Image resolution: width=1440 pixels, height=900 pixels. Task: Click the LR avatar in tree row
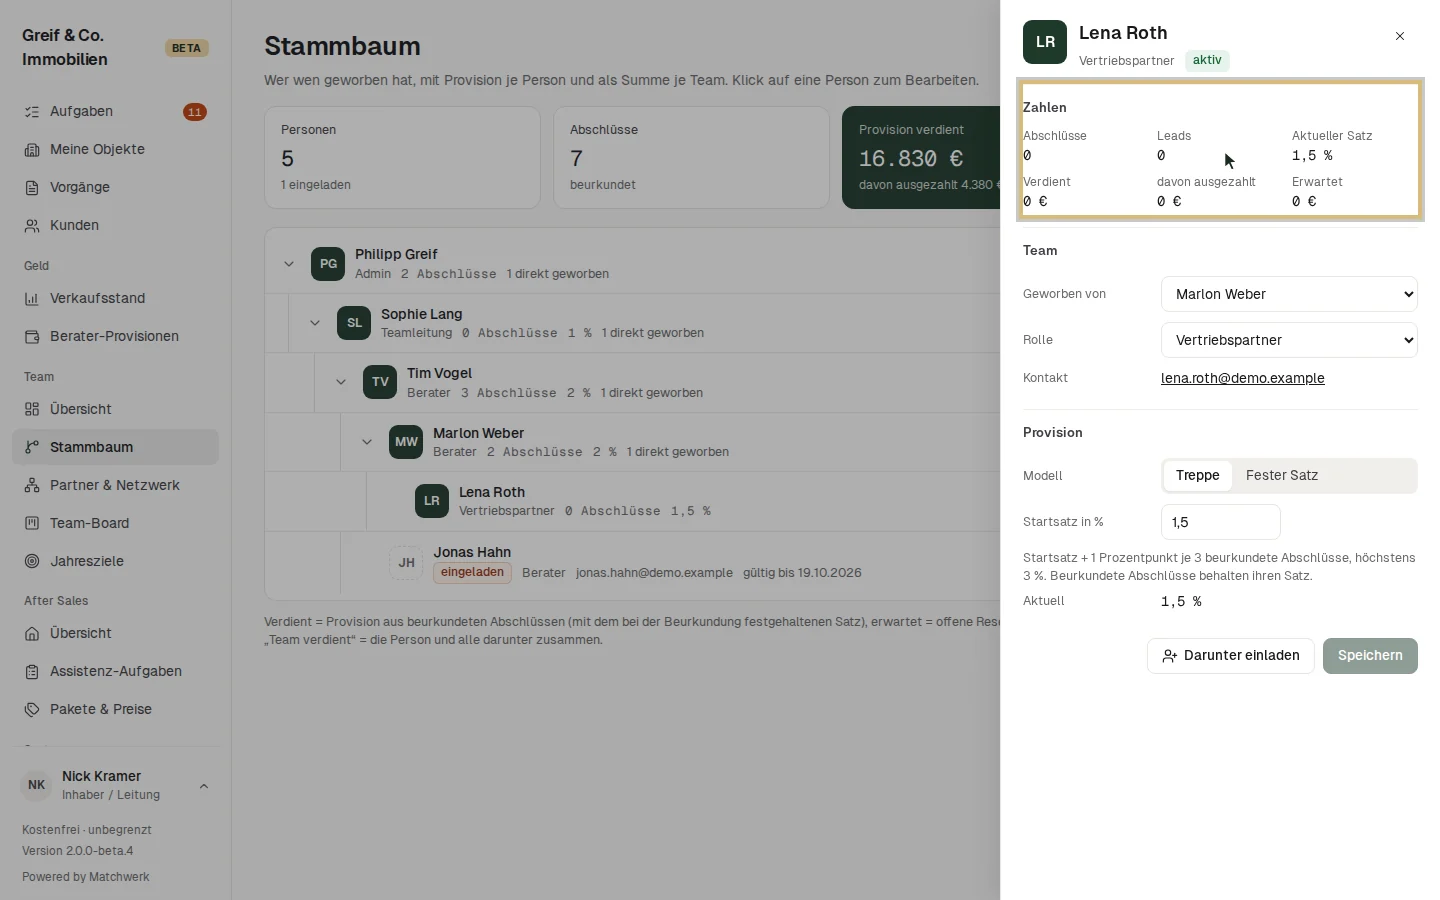(x=432, y=501)
